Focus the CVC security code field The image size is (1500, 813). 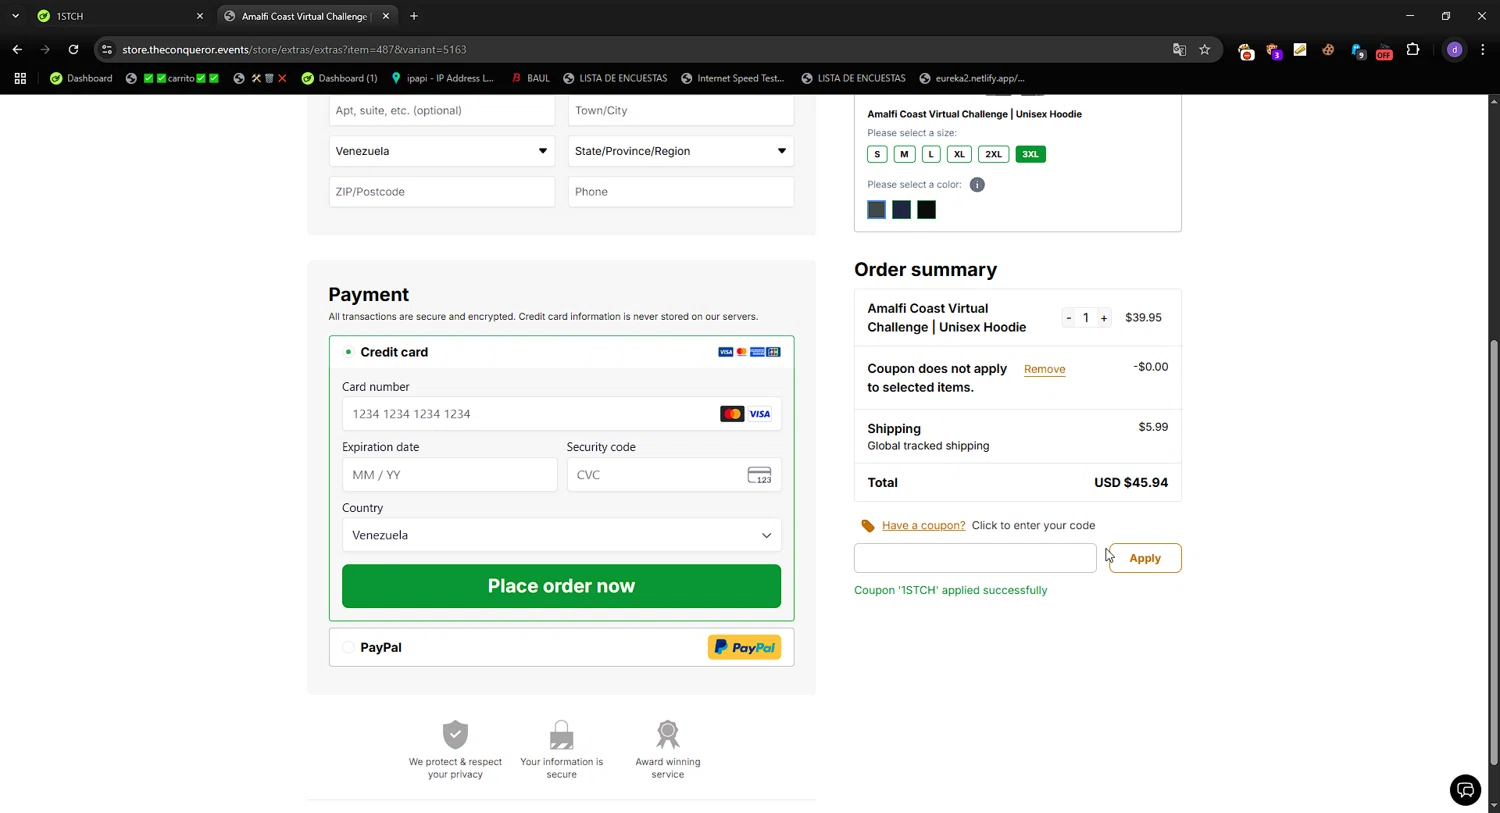click(674, 475)
